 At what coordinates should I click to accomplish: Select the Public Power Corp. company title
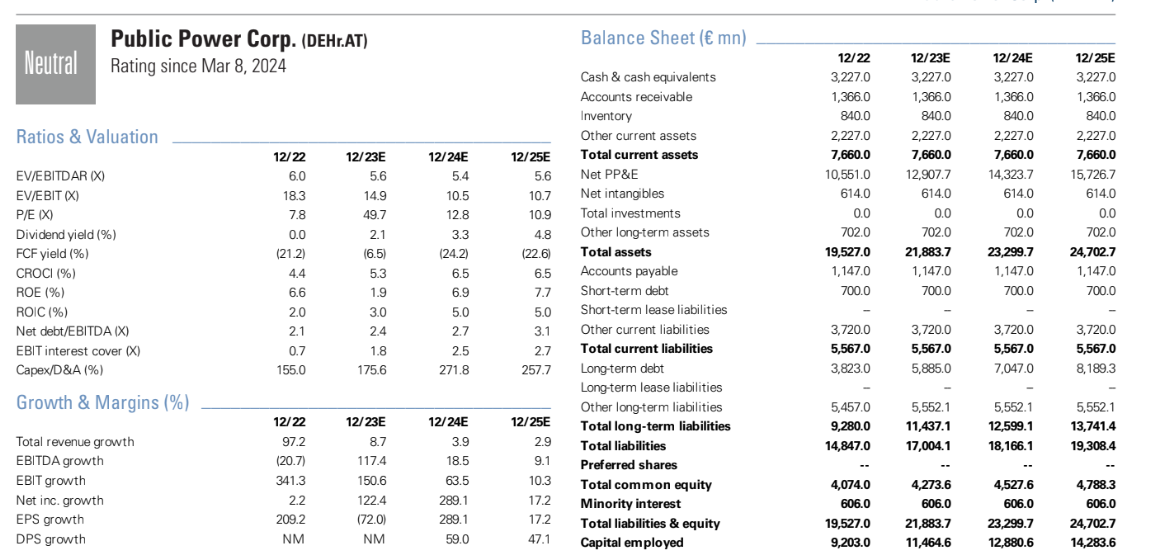click(204, 41)
